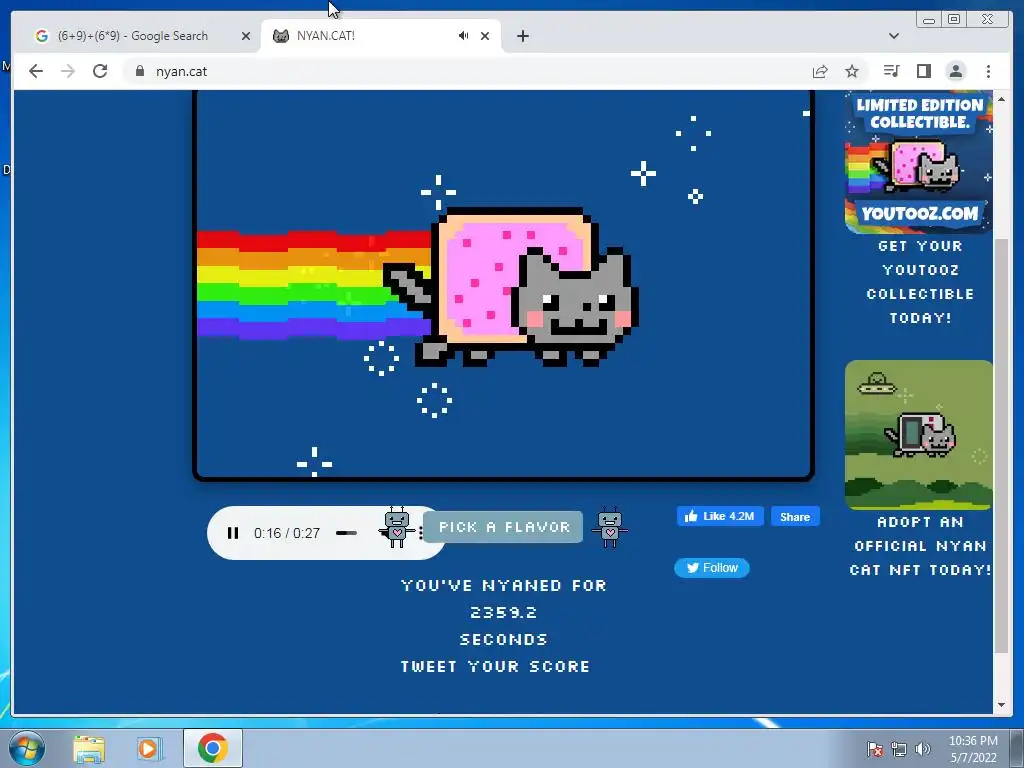The image size is (1024, 768).
Task: Open the system volume speaker icon
Action: pos(922,749)
